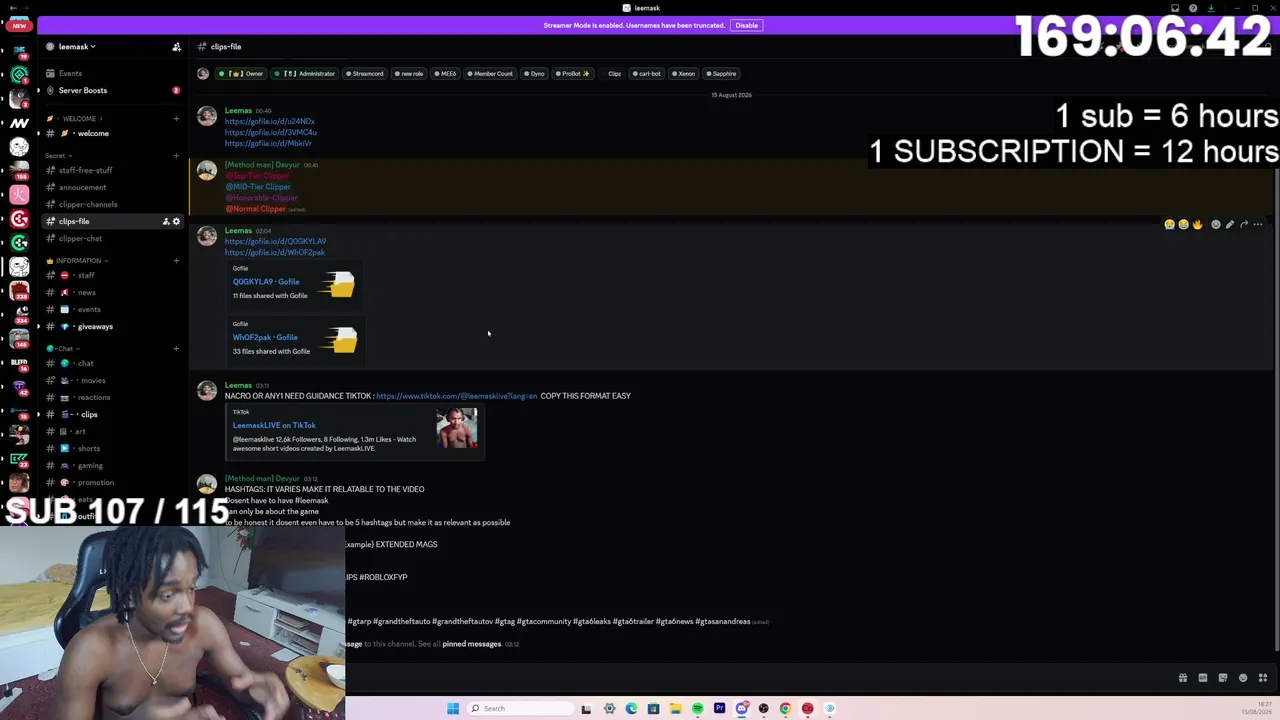The image size is (1280, 720).
Task: Open the sticker picker
Action: (x=1223, y=678)
